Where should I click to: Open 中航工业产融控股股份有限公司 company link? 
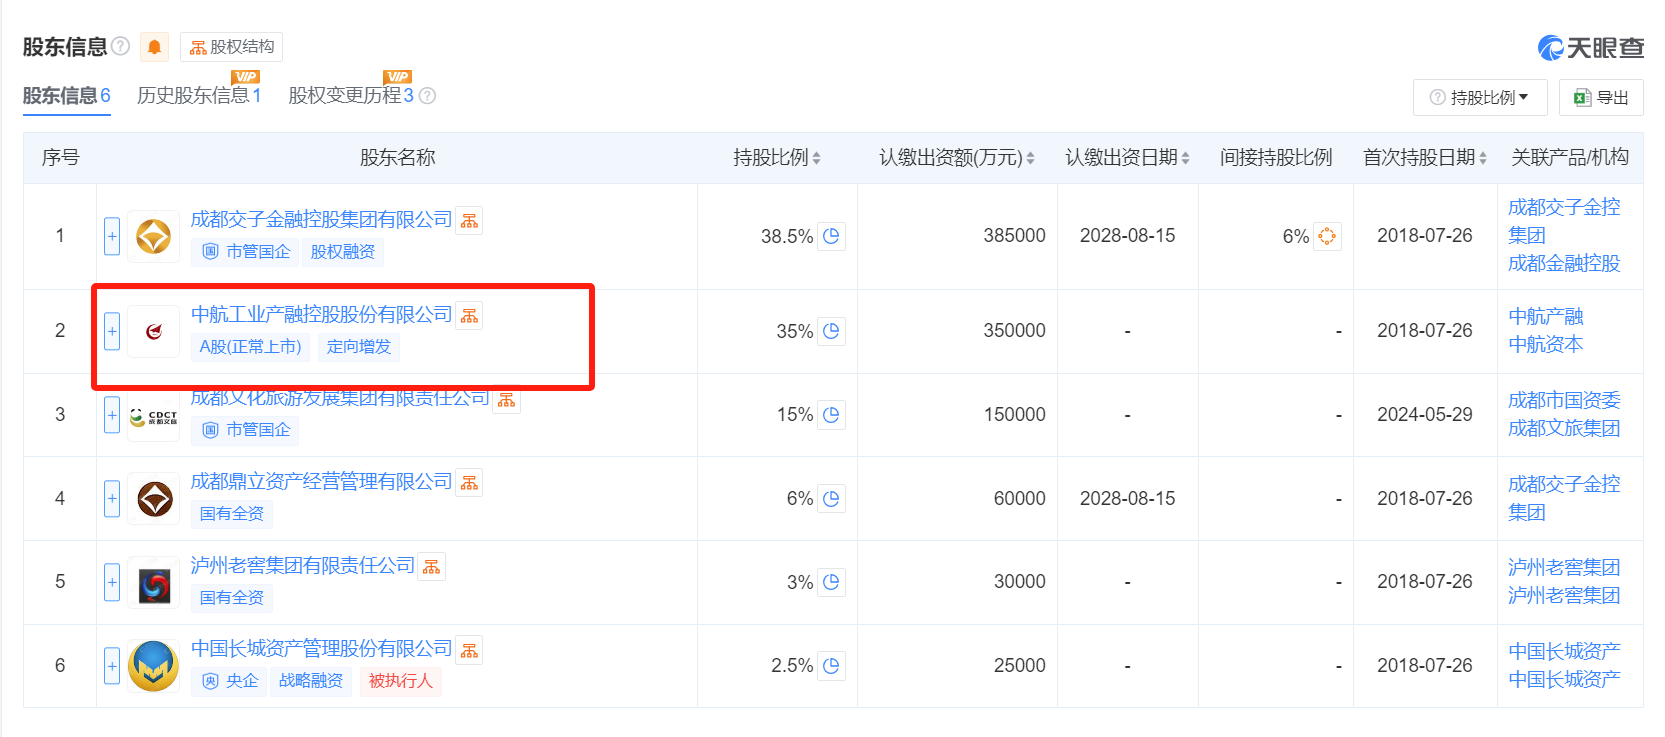click(x=321, y=315)
